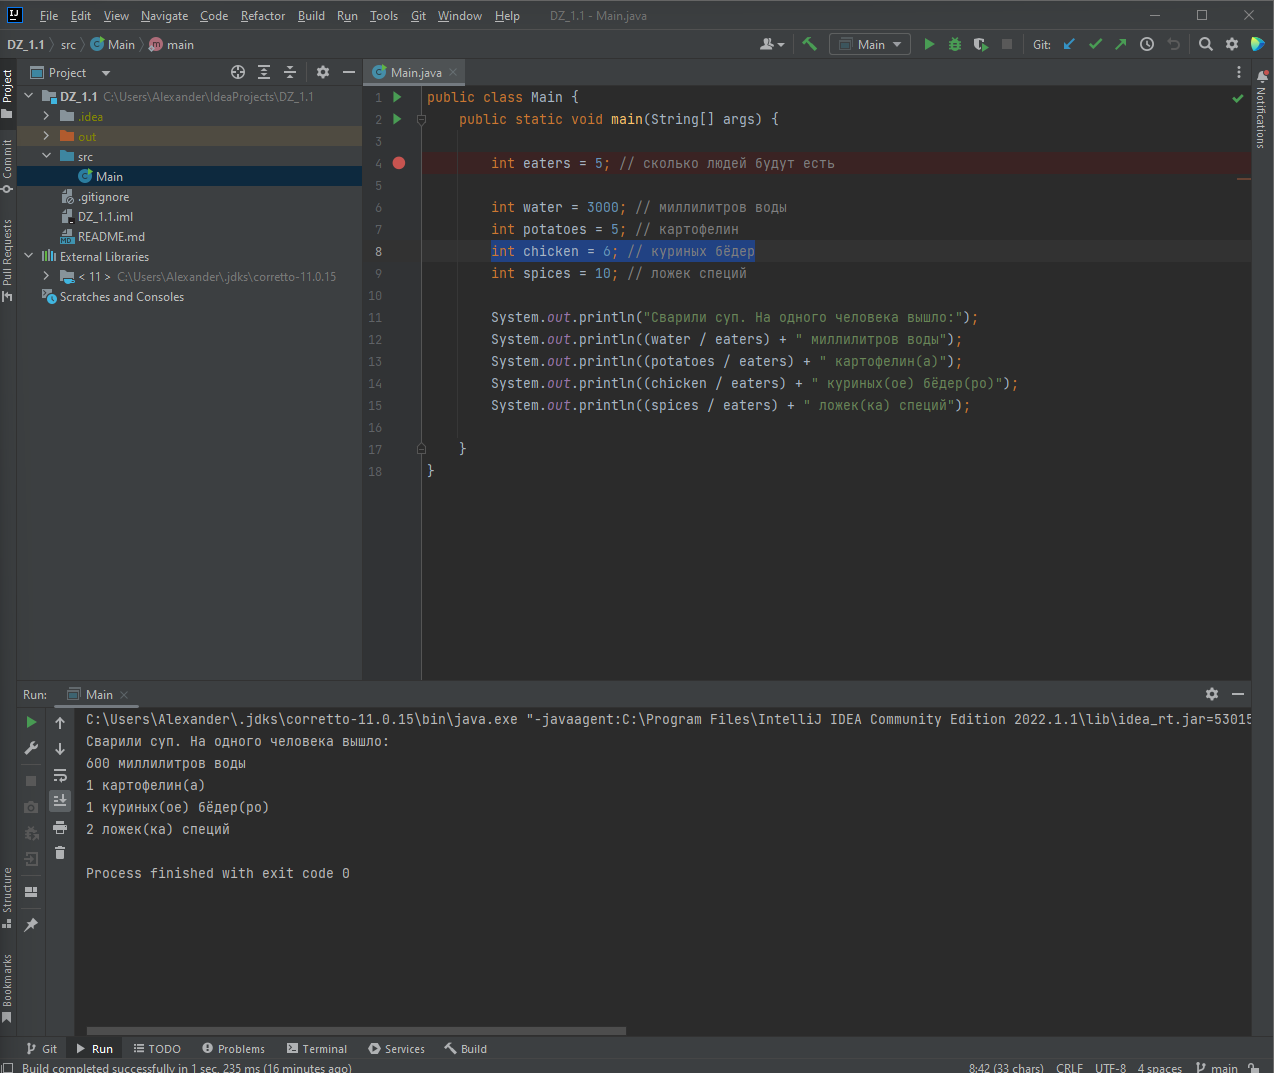Open the Problems tool window
The image size is (1274, 1073).
point(234,1049)
